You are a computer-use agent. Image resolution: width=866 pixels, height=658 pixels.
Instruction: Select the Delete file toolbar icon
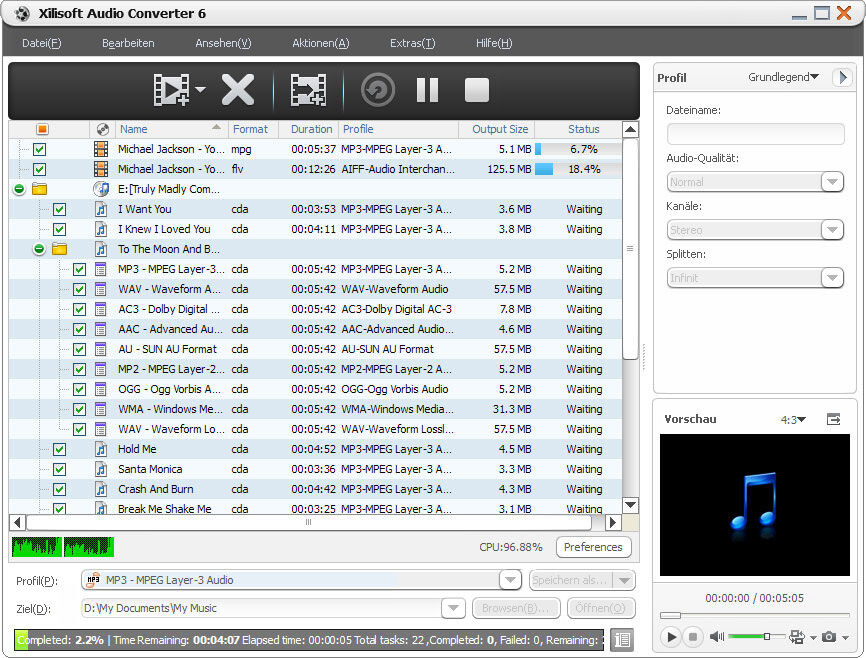coord(237,90)
